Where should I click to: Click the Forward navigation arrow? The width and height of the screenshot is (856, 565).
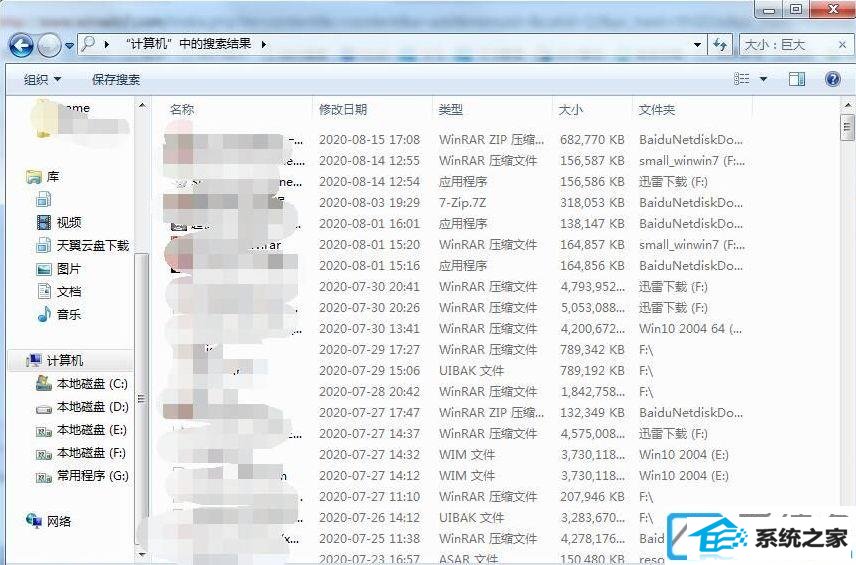[50, 45]
